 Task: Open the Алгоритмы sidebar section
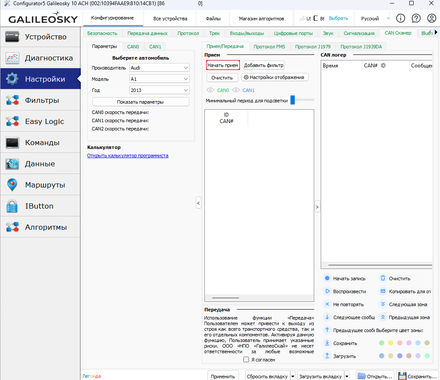pos(40,227)
